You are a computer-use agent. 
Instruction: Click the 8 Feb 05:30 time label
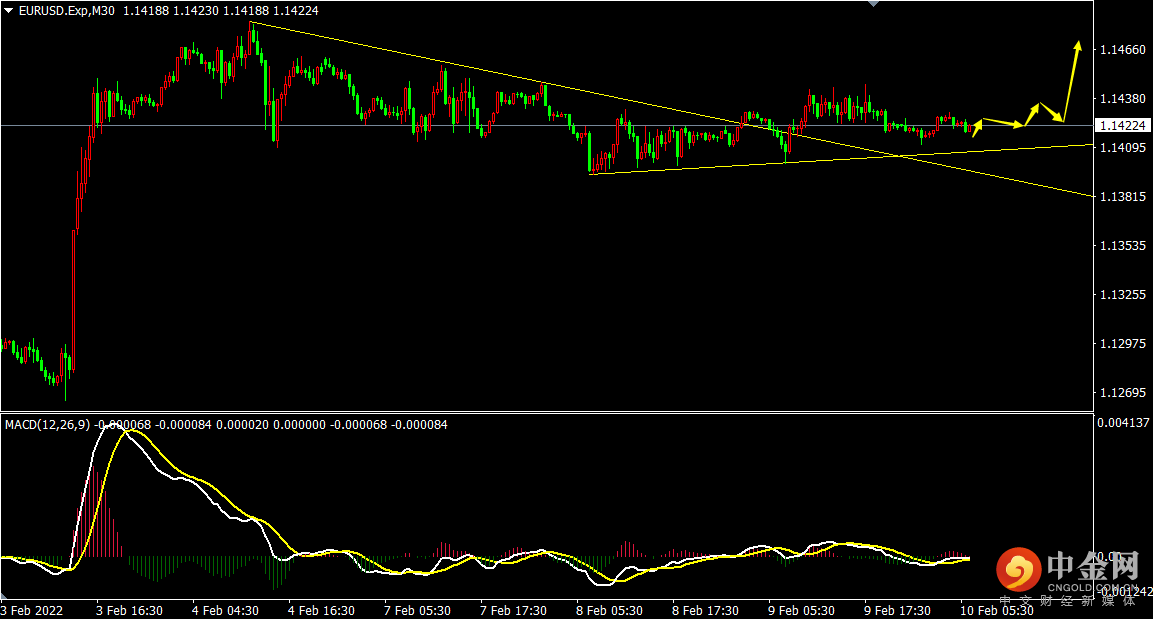tap(610, 611)
